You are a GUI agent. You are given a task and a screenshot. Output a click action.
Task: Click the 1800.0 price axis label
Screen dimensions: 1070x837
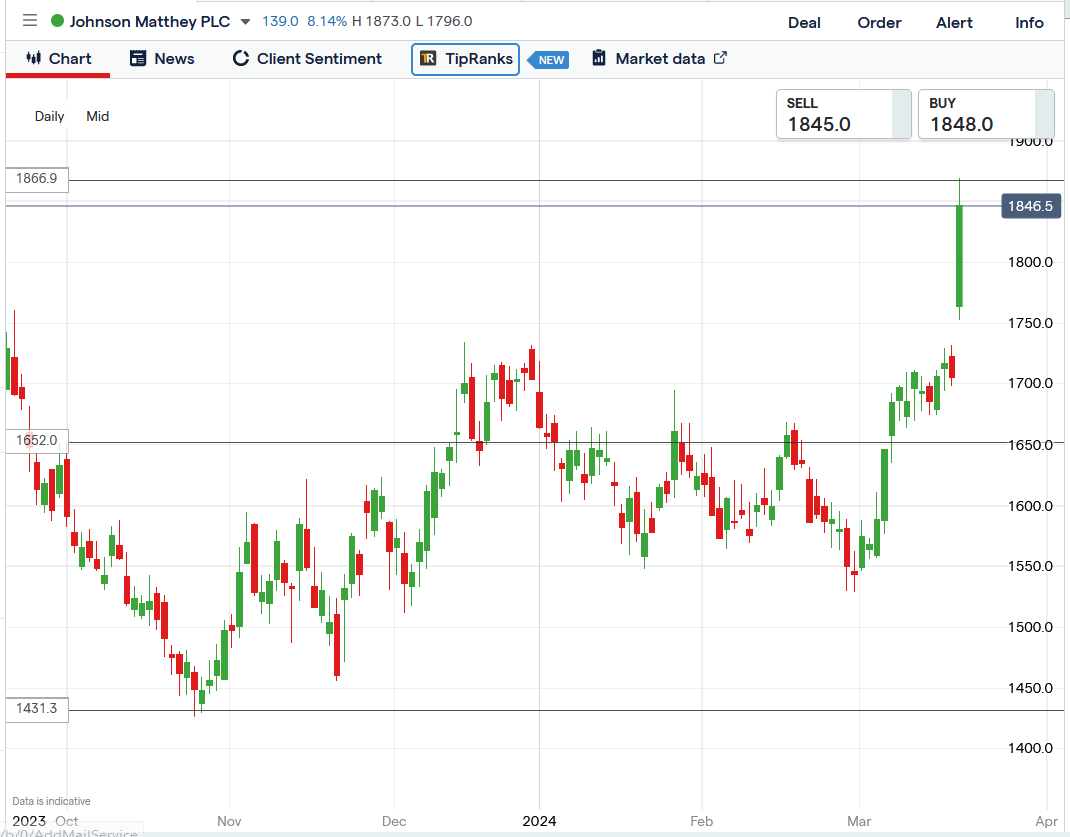[1030, 262]
